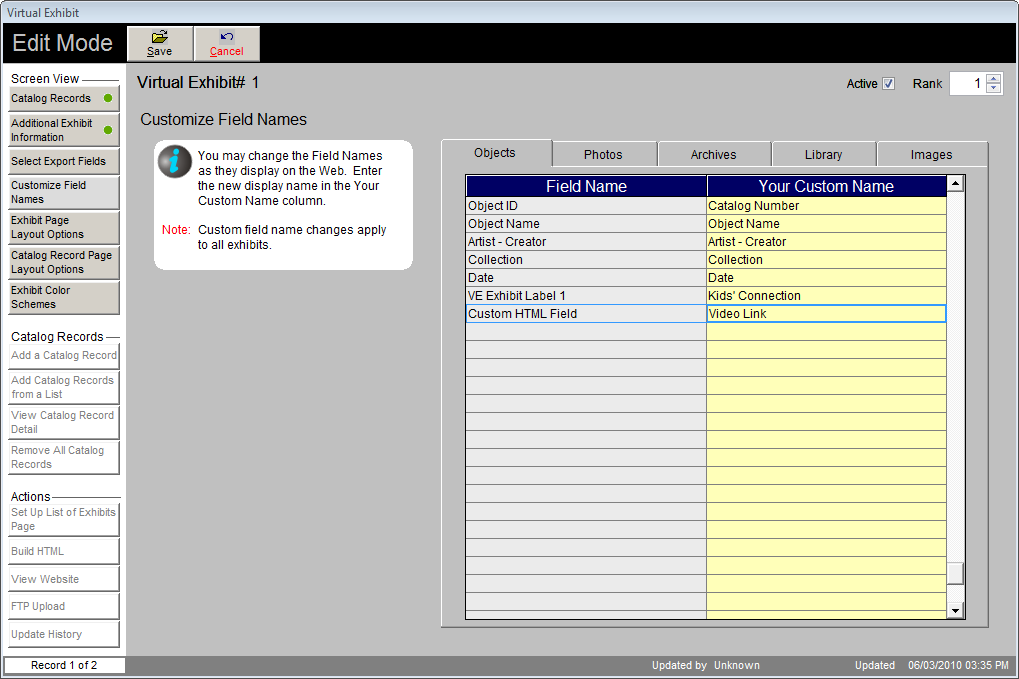Open Customize Field Names view
The image size is (1019, 679).
click(x=64, y=192)
